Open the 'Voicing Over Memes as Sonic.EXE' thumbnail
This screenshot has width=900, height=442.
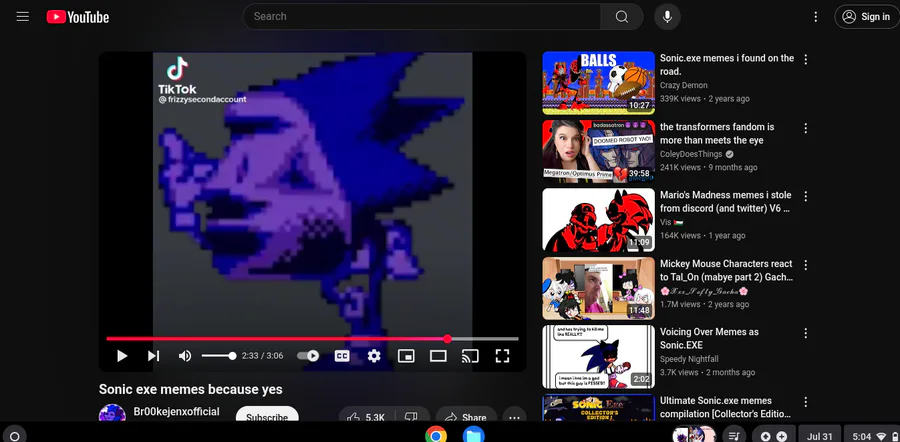coord(598,356)
